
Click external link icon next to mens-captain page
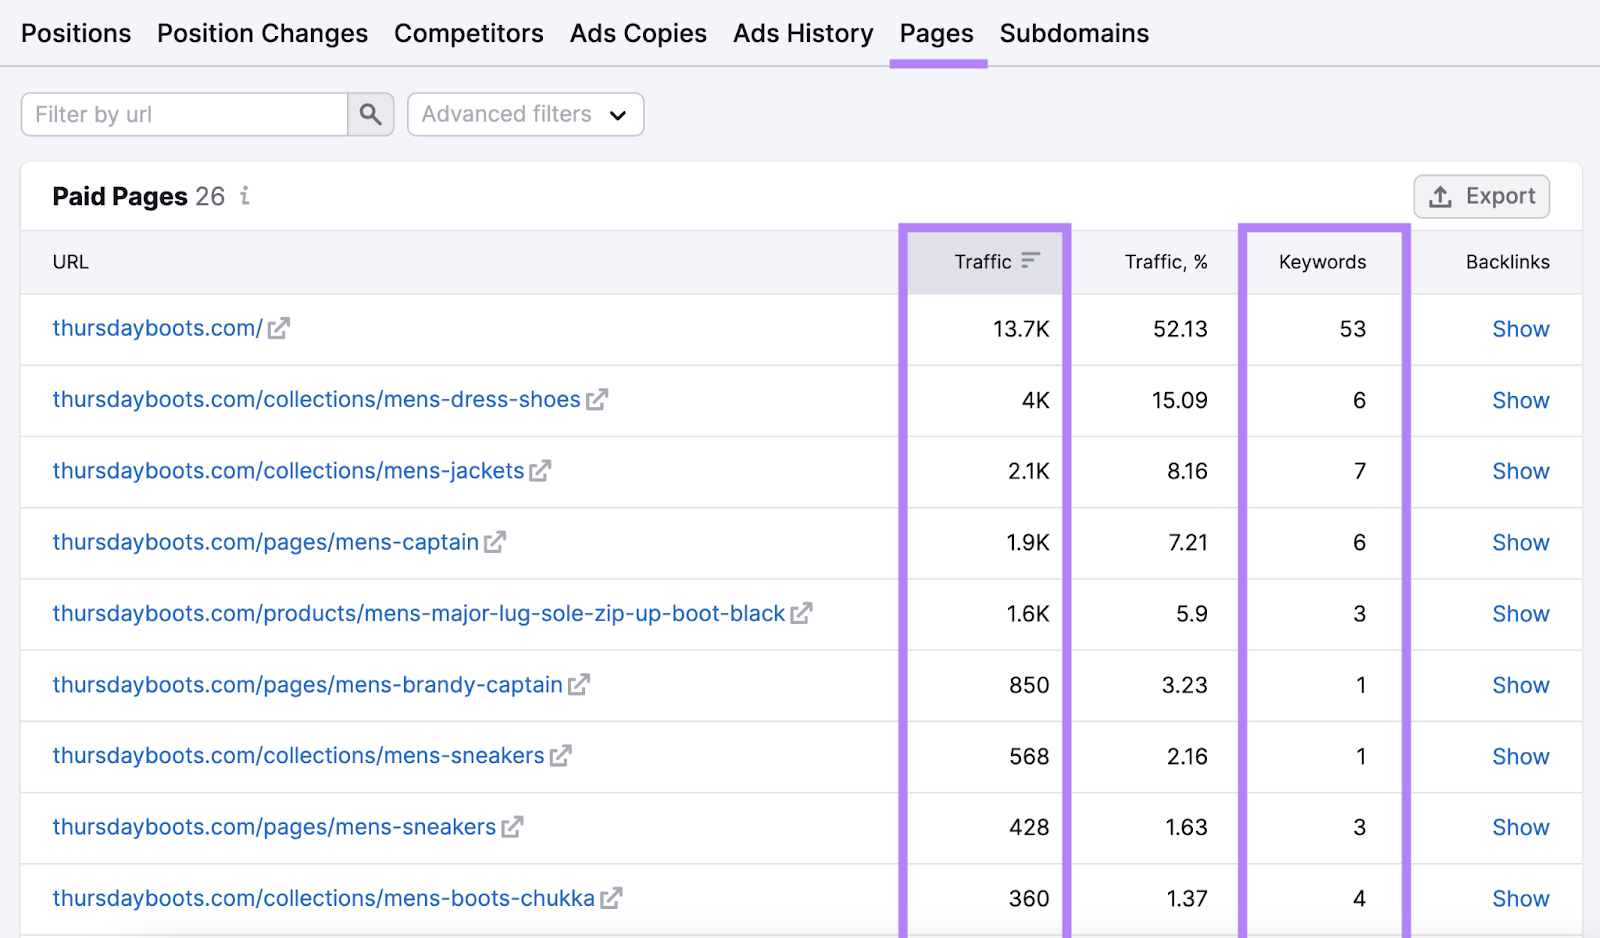click(x=495, y=542)
